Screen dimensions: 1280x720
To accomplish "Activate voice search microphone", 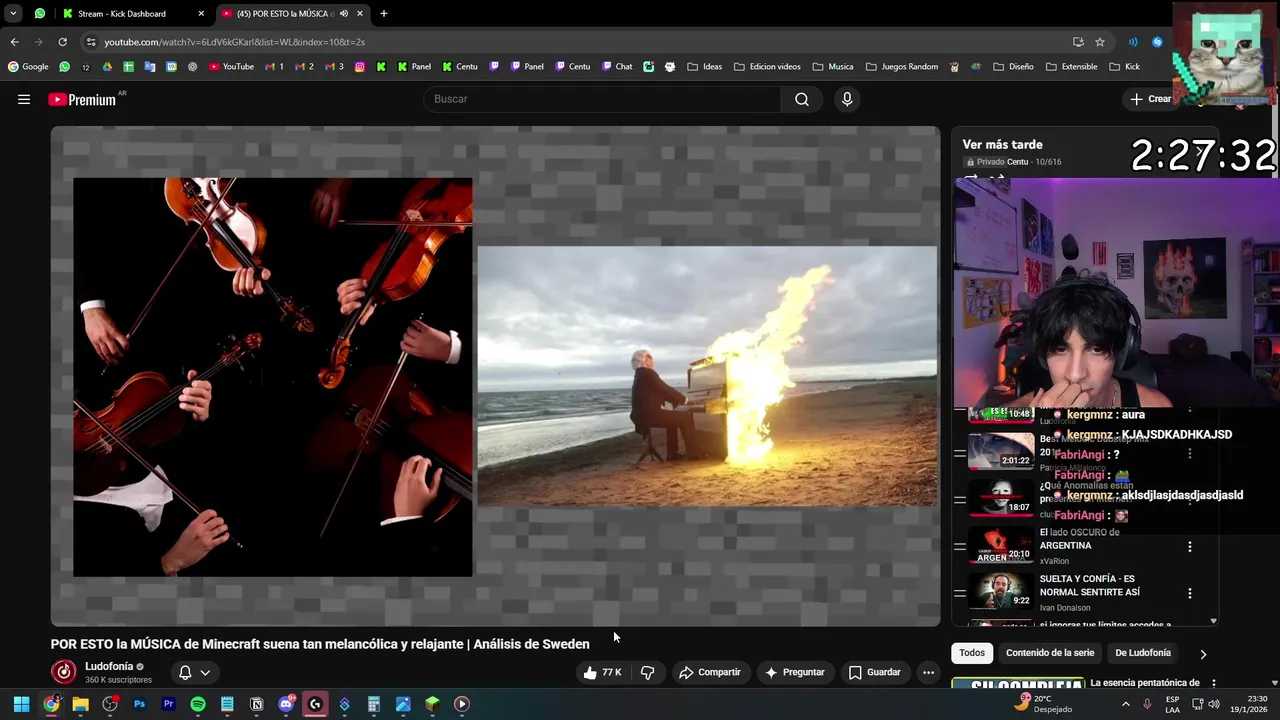I will [x=847, y=99].
